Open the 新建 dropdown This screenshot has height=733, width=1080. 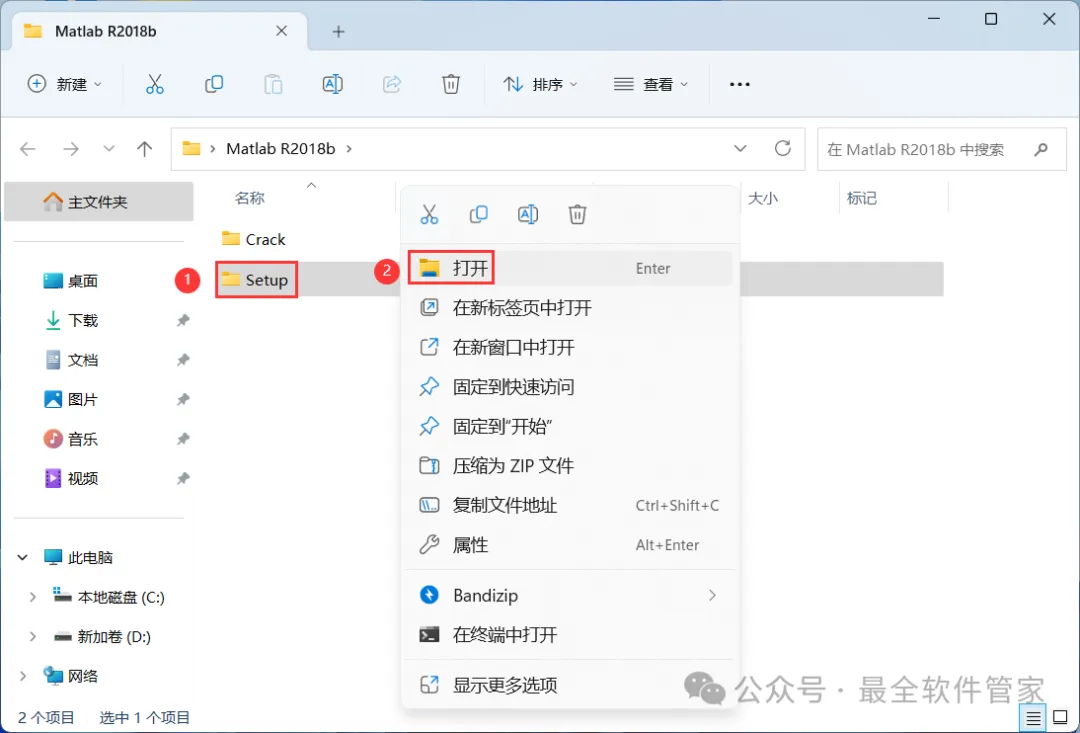[x=64, y=84]
